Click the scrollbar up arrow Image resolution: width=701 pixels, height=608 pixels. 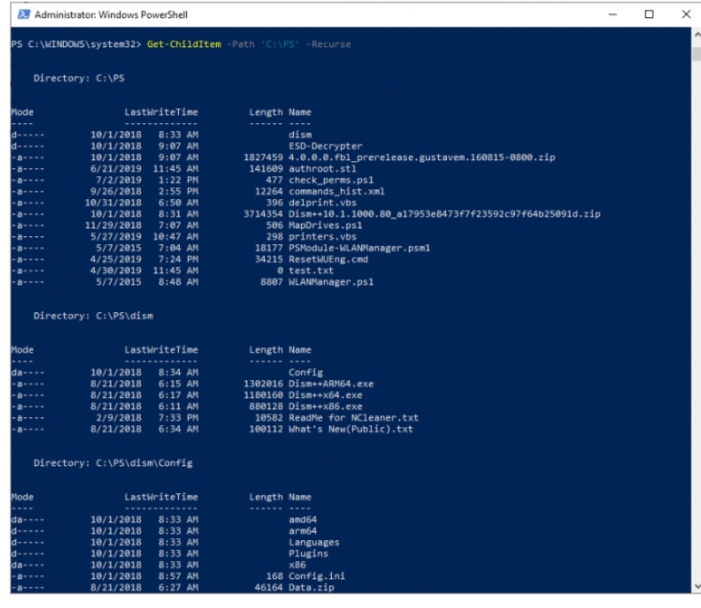point(697,34)
